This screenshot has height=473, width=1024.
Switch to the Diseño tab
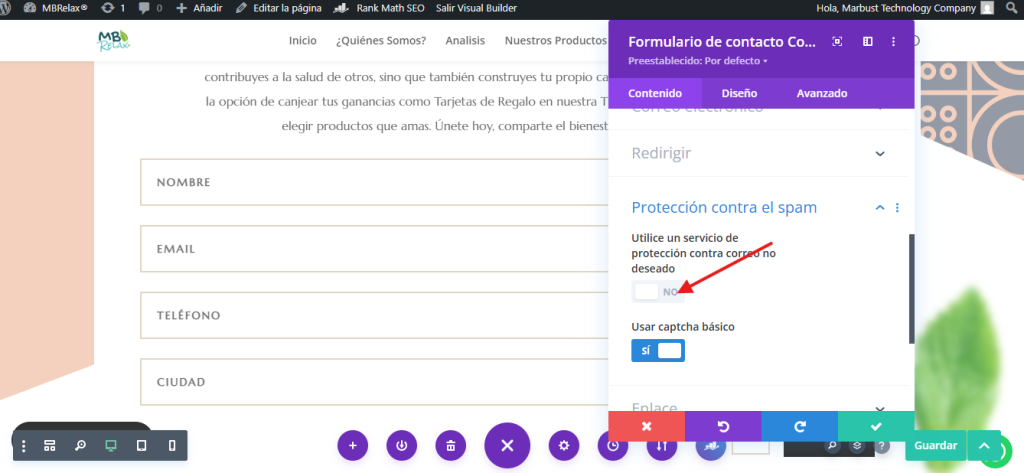[x=739, y=93]
